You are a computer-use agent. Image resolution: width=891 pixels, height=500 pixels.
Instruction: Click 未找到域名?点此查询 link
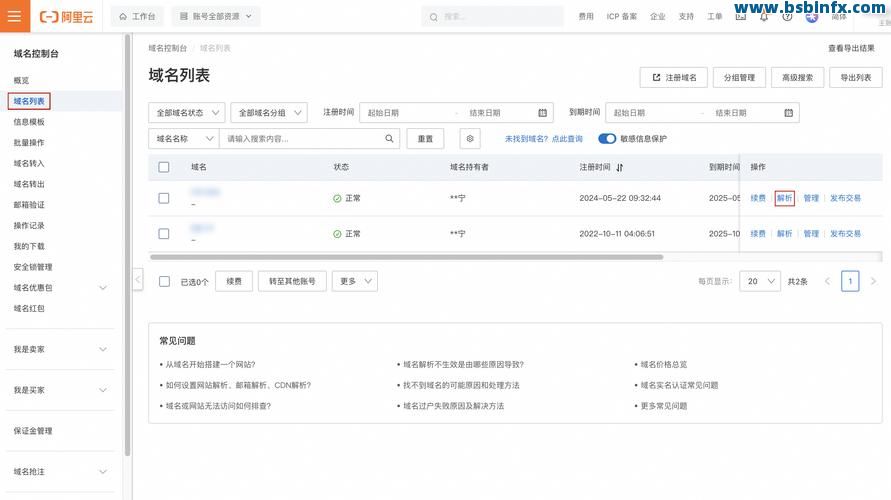click(544, 139)
